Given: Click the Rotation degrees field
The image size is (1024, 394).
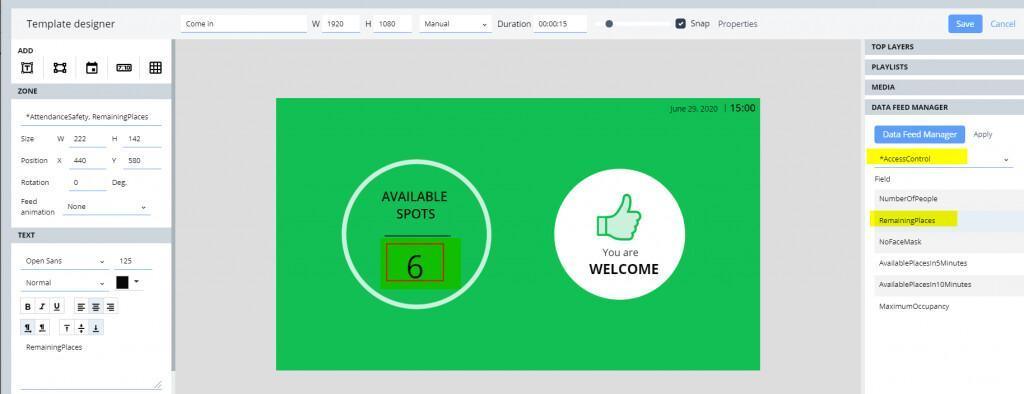Looking at the screenshot, I should [x=87, y=182].
